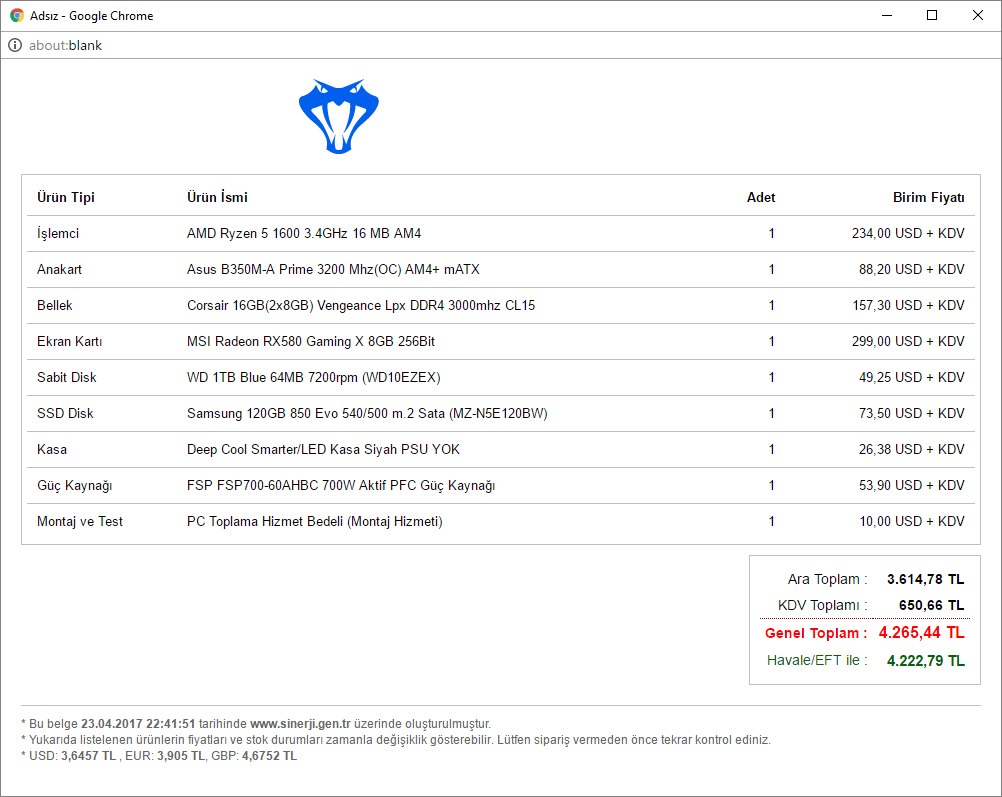
Task: Select the Güç Kaynağı row label
Action: (x=75, y=486)
